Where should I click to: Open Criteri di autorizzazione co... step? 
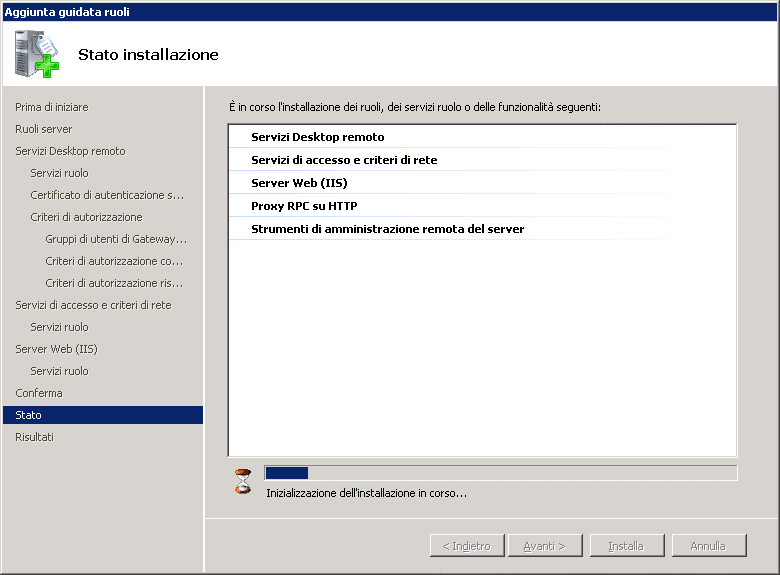click(114, 261)
